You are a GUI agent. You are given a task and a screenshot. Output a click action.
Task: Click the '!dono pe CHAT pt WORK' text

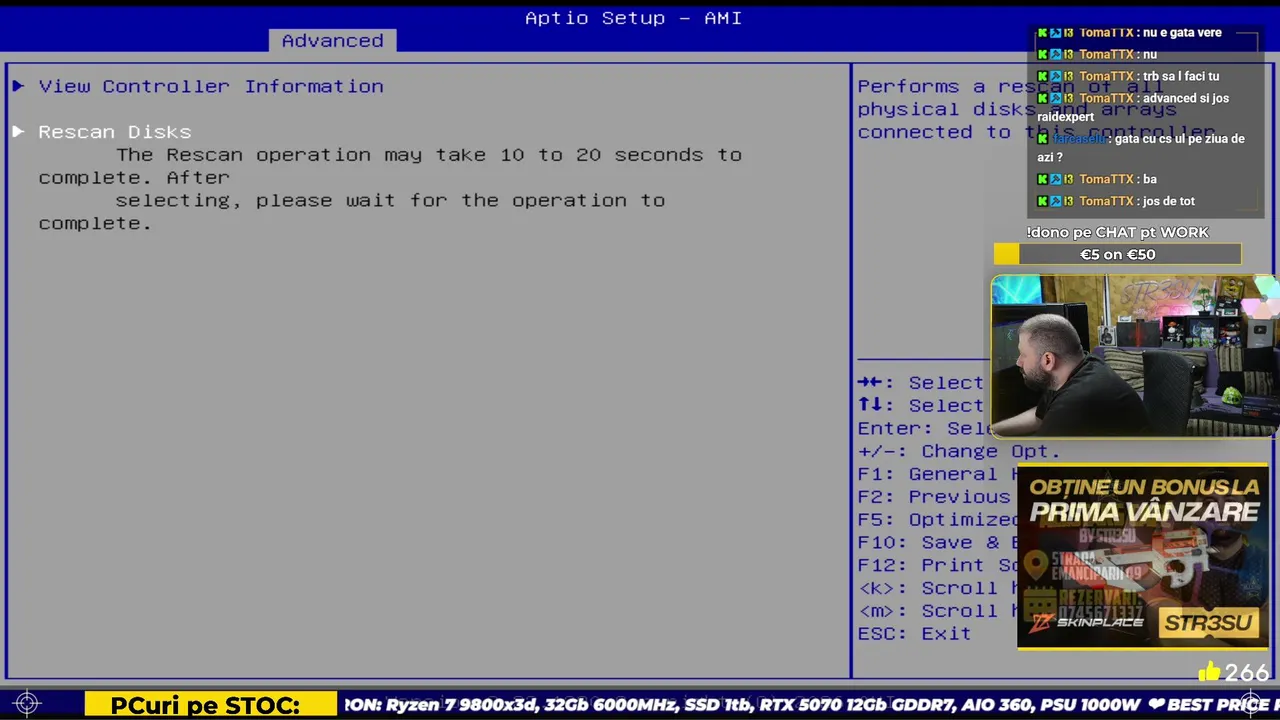tap(1117, 232)
